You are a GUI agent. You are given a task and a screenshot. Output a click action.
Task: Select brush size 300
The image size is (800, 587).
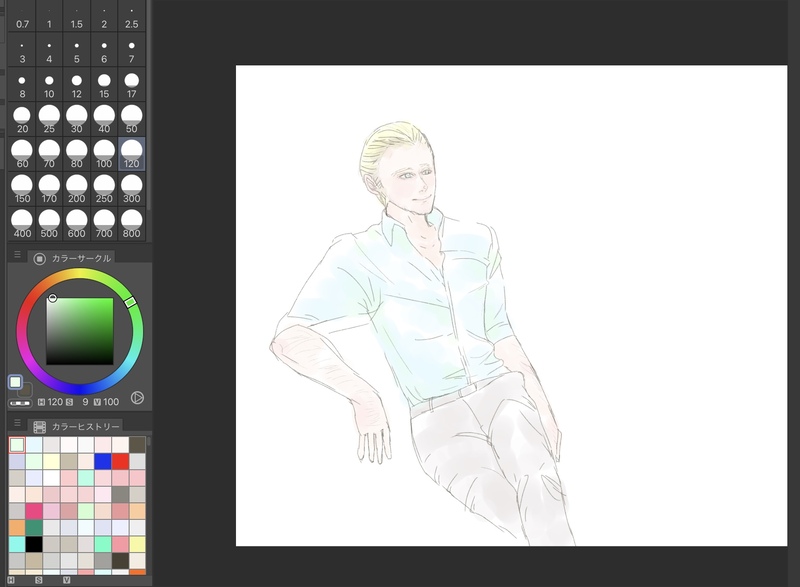(132, 189)
